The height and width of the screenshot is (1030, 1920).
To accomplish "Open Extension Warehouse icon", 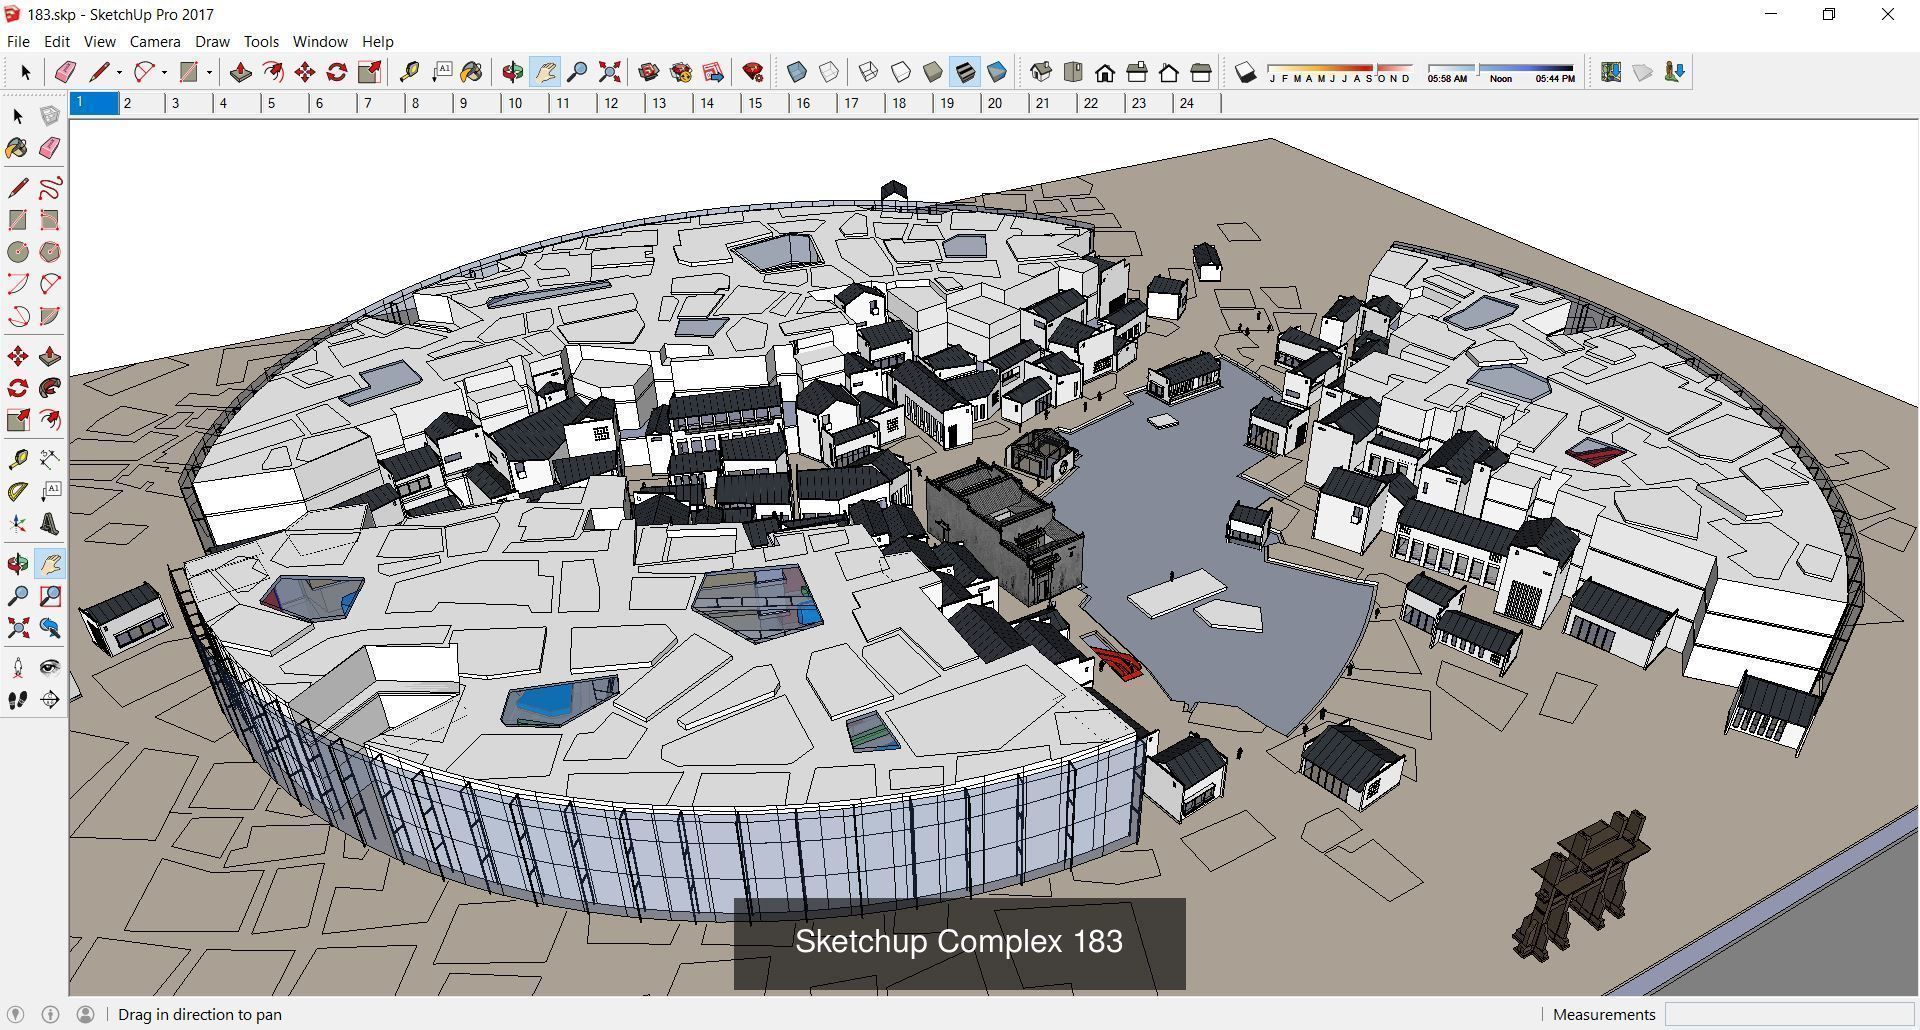I will (681, 72).
